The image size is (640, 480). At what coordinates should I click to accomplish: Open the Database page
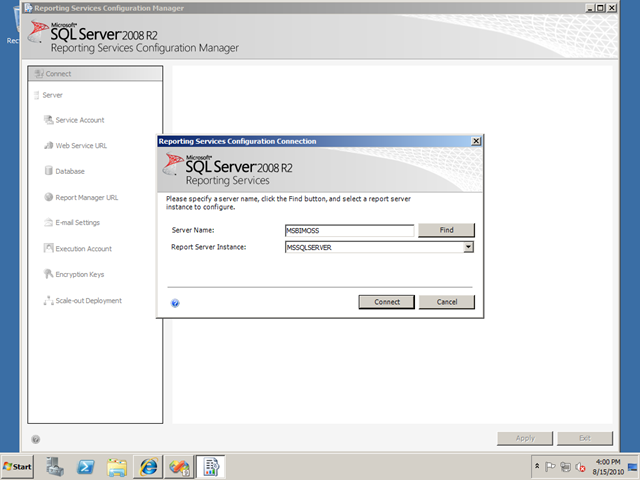pyautogui.click(x=70, y=171)
